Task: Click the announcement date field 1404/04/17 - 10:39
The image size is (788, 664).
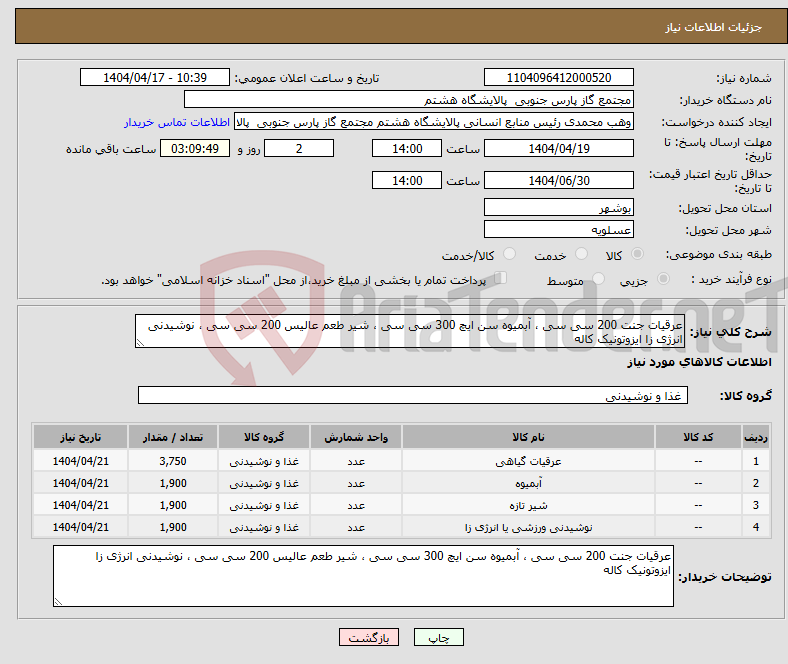Action: click(155, 77)
